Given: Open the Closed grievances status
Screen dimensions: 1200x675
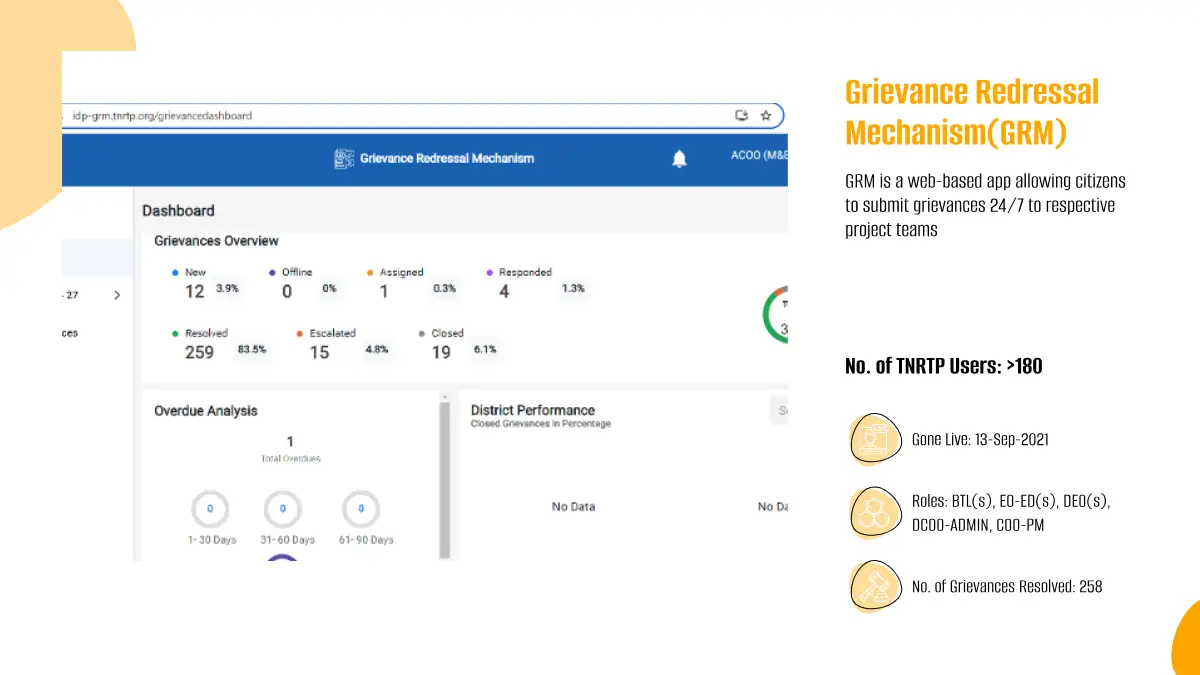Looking at the screenshot, I should pyautogui.click(x=447, y=333).
